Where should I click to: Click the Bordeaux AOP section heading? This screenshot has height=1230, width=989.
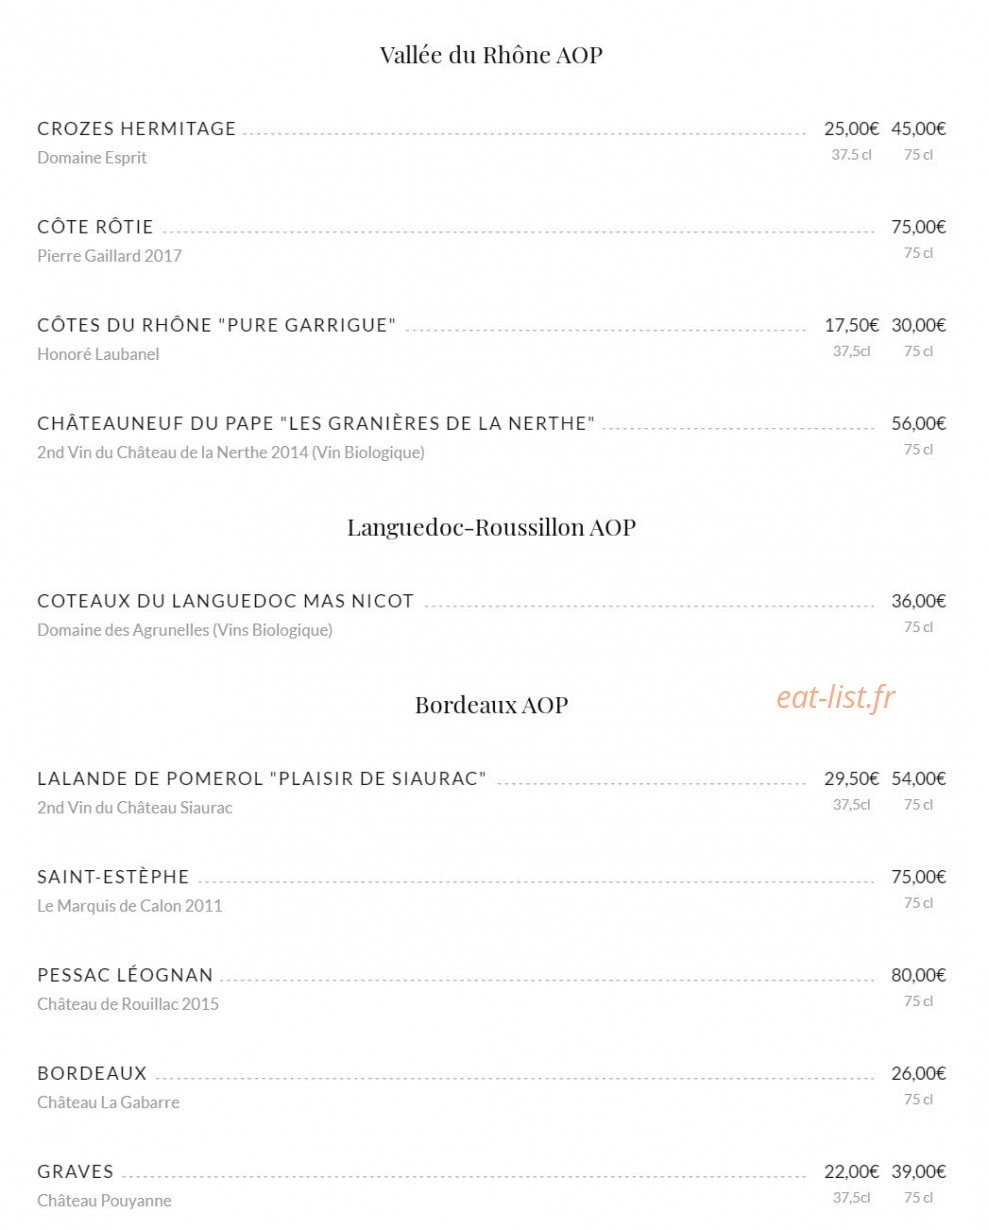[491, 705]
